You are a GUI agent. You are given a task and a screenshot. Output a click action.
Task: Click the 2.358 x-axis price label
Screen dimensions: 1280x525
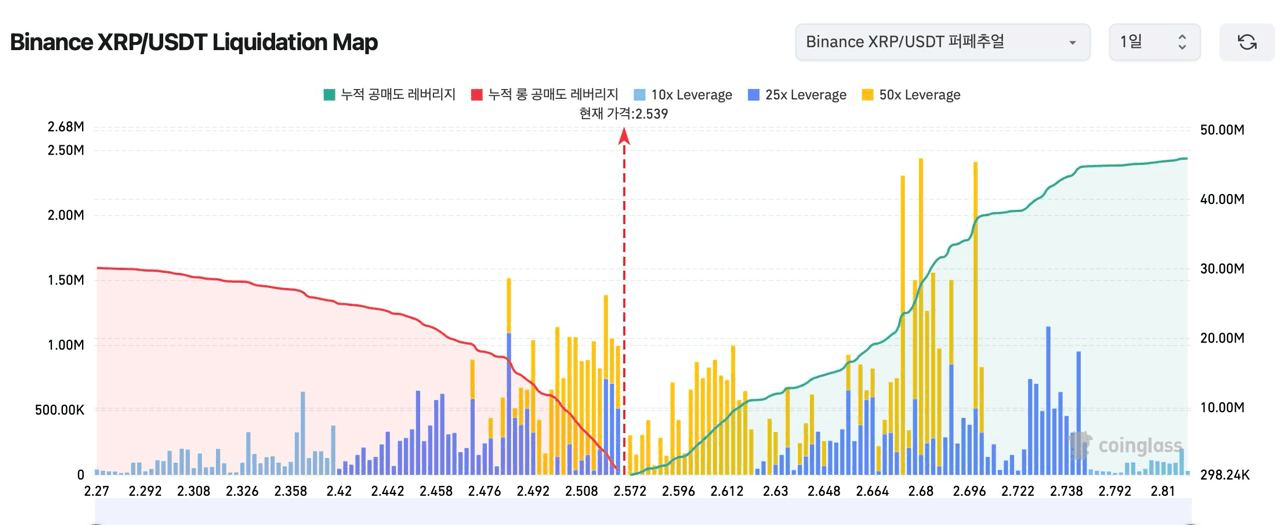[290, 491]
